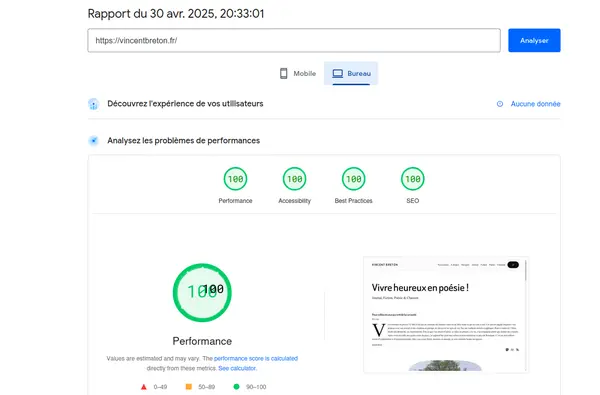
Task: Click the red triangle 0–49 legend icon
Action: point(143,387)
